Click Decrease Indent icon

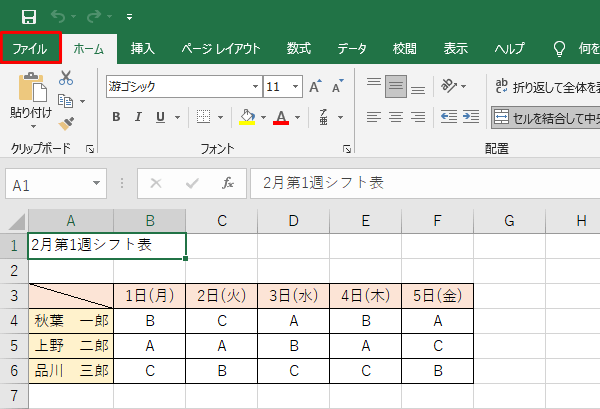(449, 117)
